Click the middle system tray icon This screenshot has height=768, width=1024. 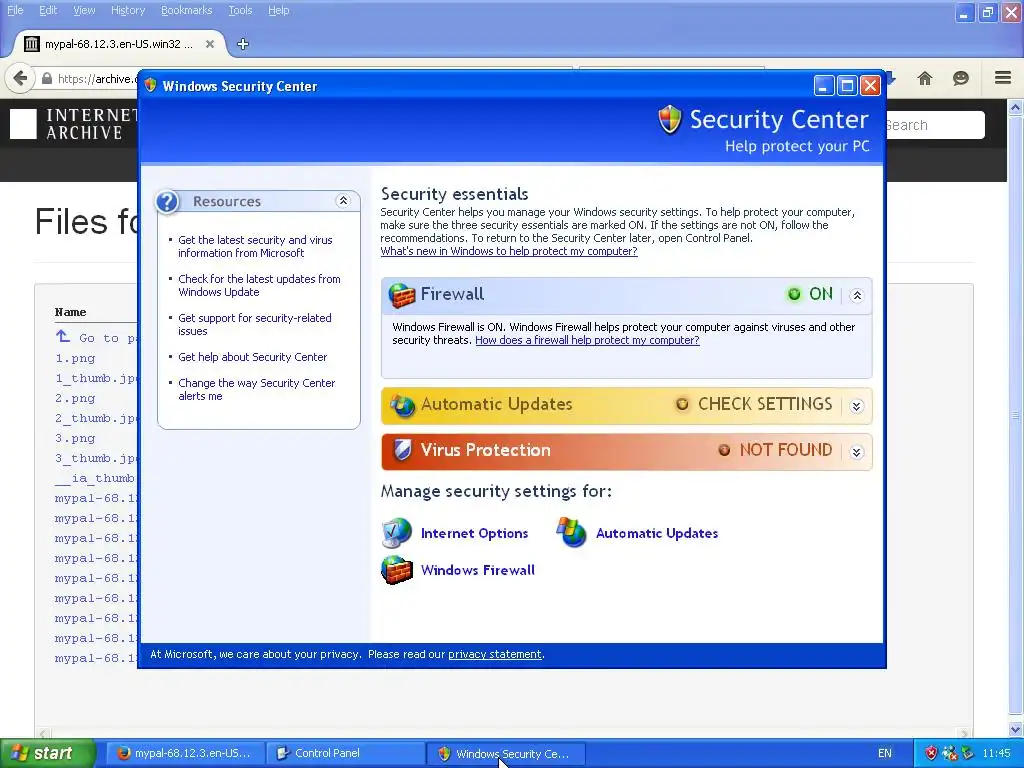tap(950, 753)
